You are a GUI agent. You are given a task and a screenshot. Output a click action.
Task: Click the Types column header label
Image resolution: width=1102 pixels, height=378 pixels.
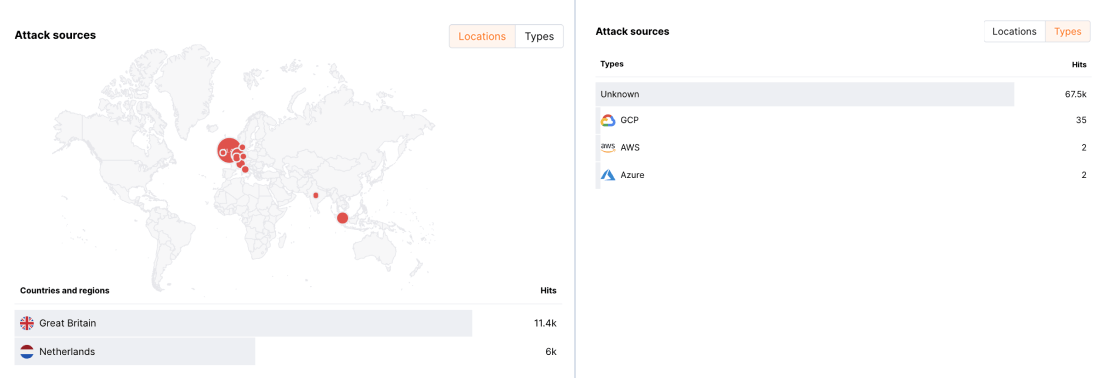coord(611,64)
